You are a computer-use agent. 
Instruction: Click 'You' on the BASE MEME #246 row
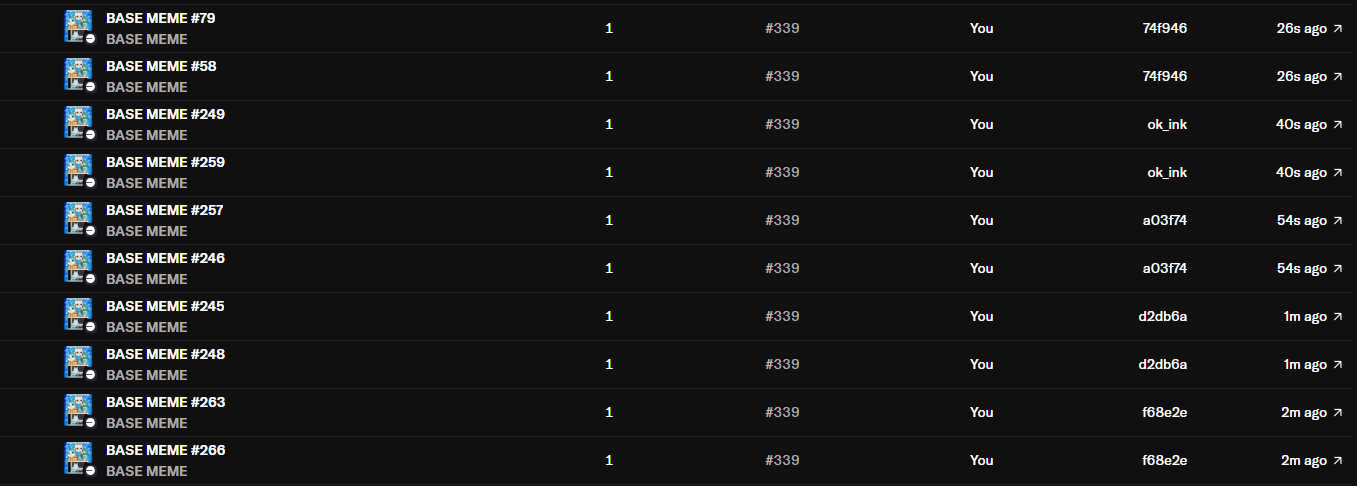click(x=981, y=268)
